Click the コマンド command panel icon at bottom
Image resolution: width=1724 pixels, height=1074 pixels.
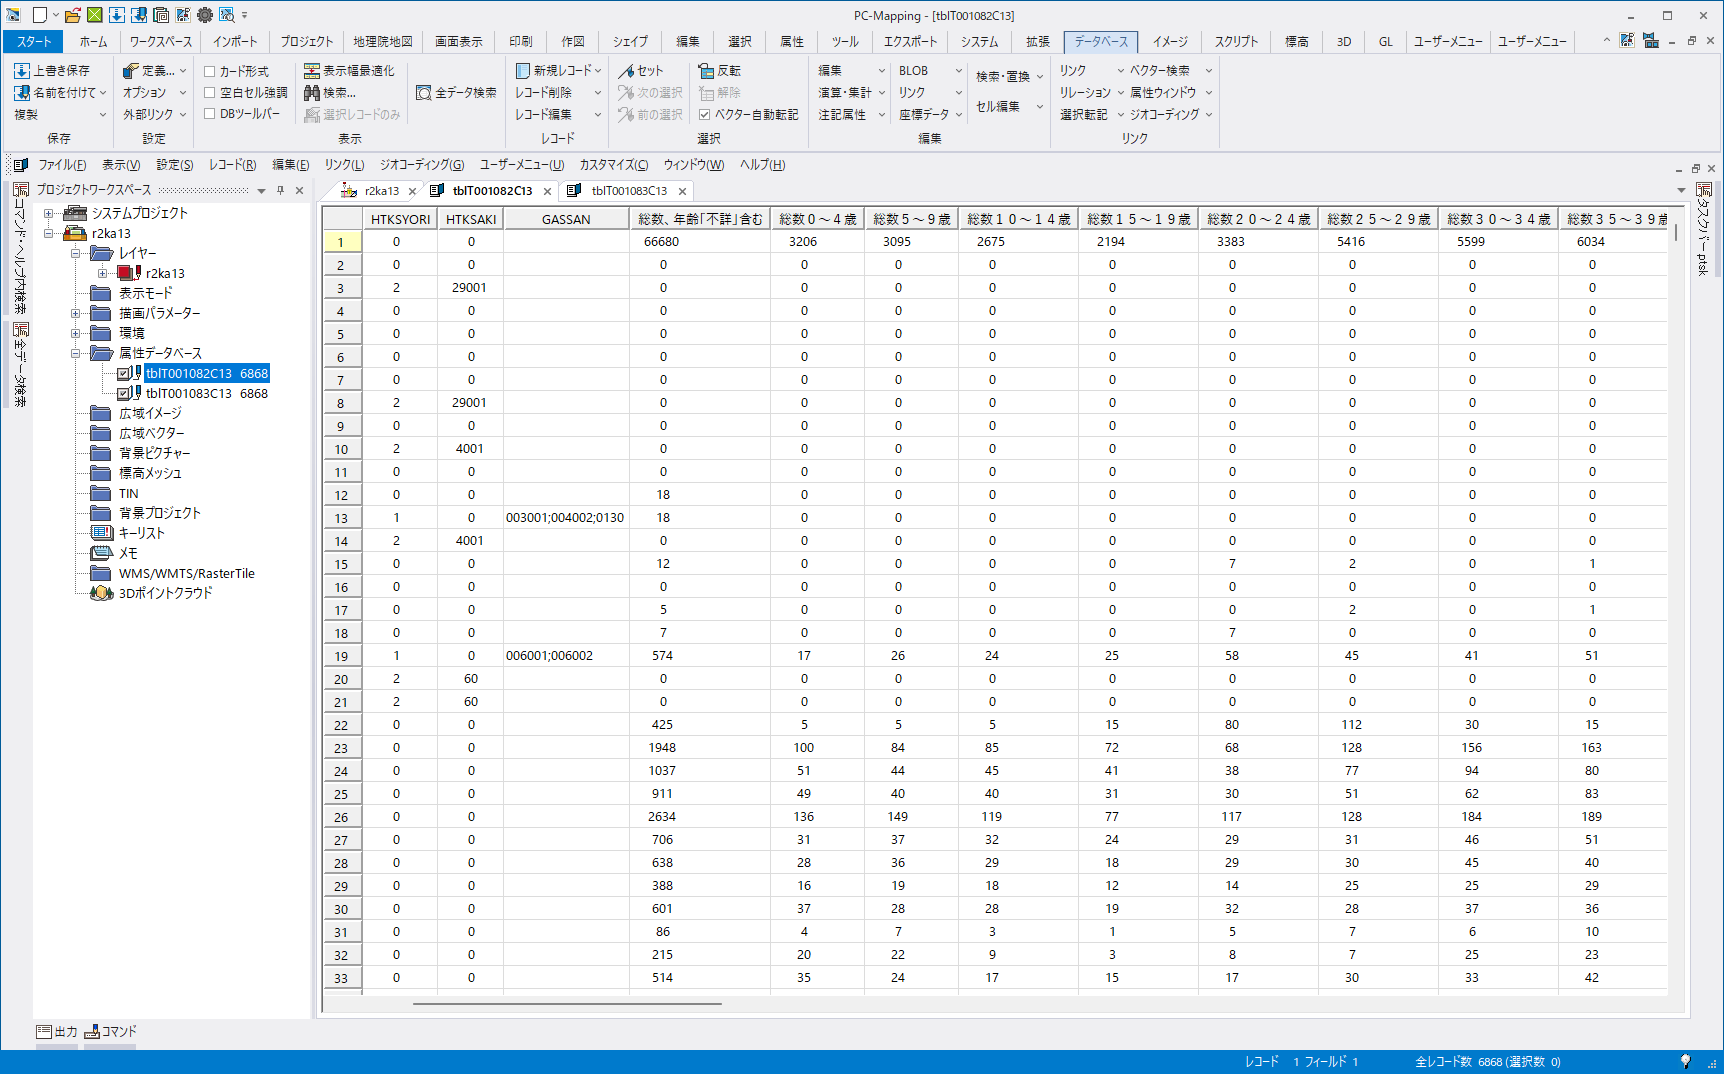coord(92,1032)
